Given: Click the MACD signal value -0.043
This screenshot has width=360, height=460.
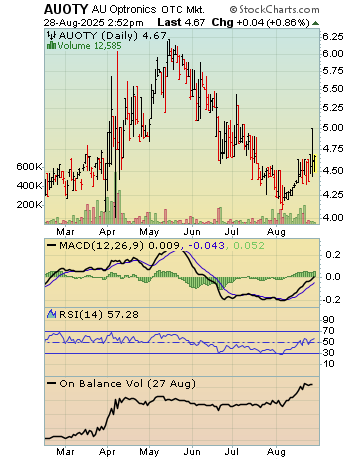Looking at the screenshot, I should point(206,246).
